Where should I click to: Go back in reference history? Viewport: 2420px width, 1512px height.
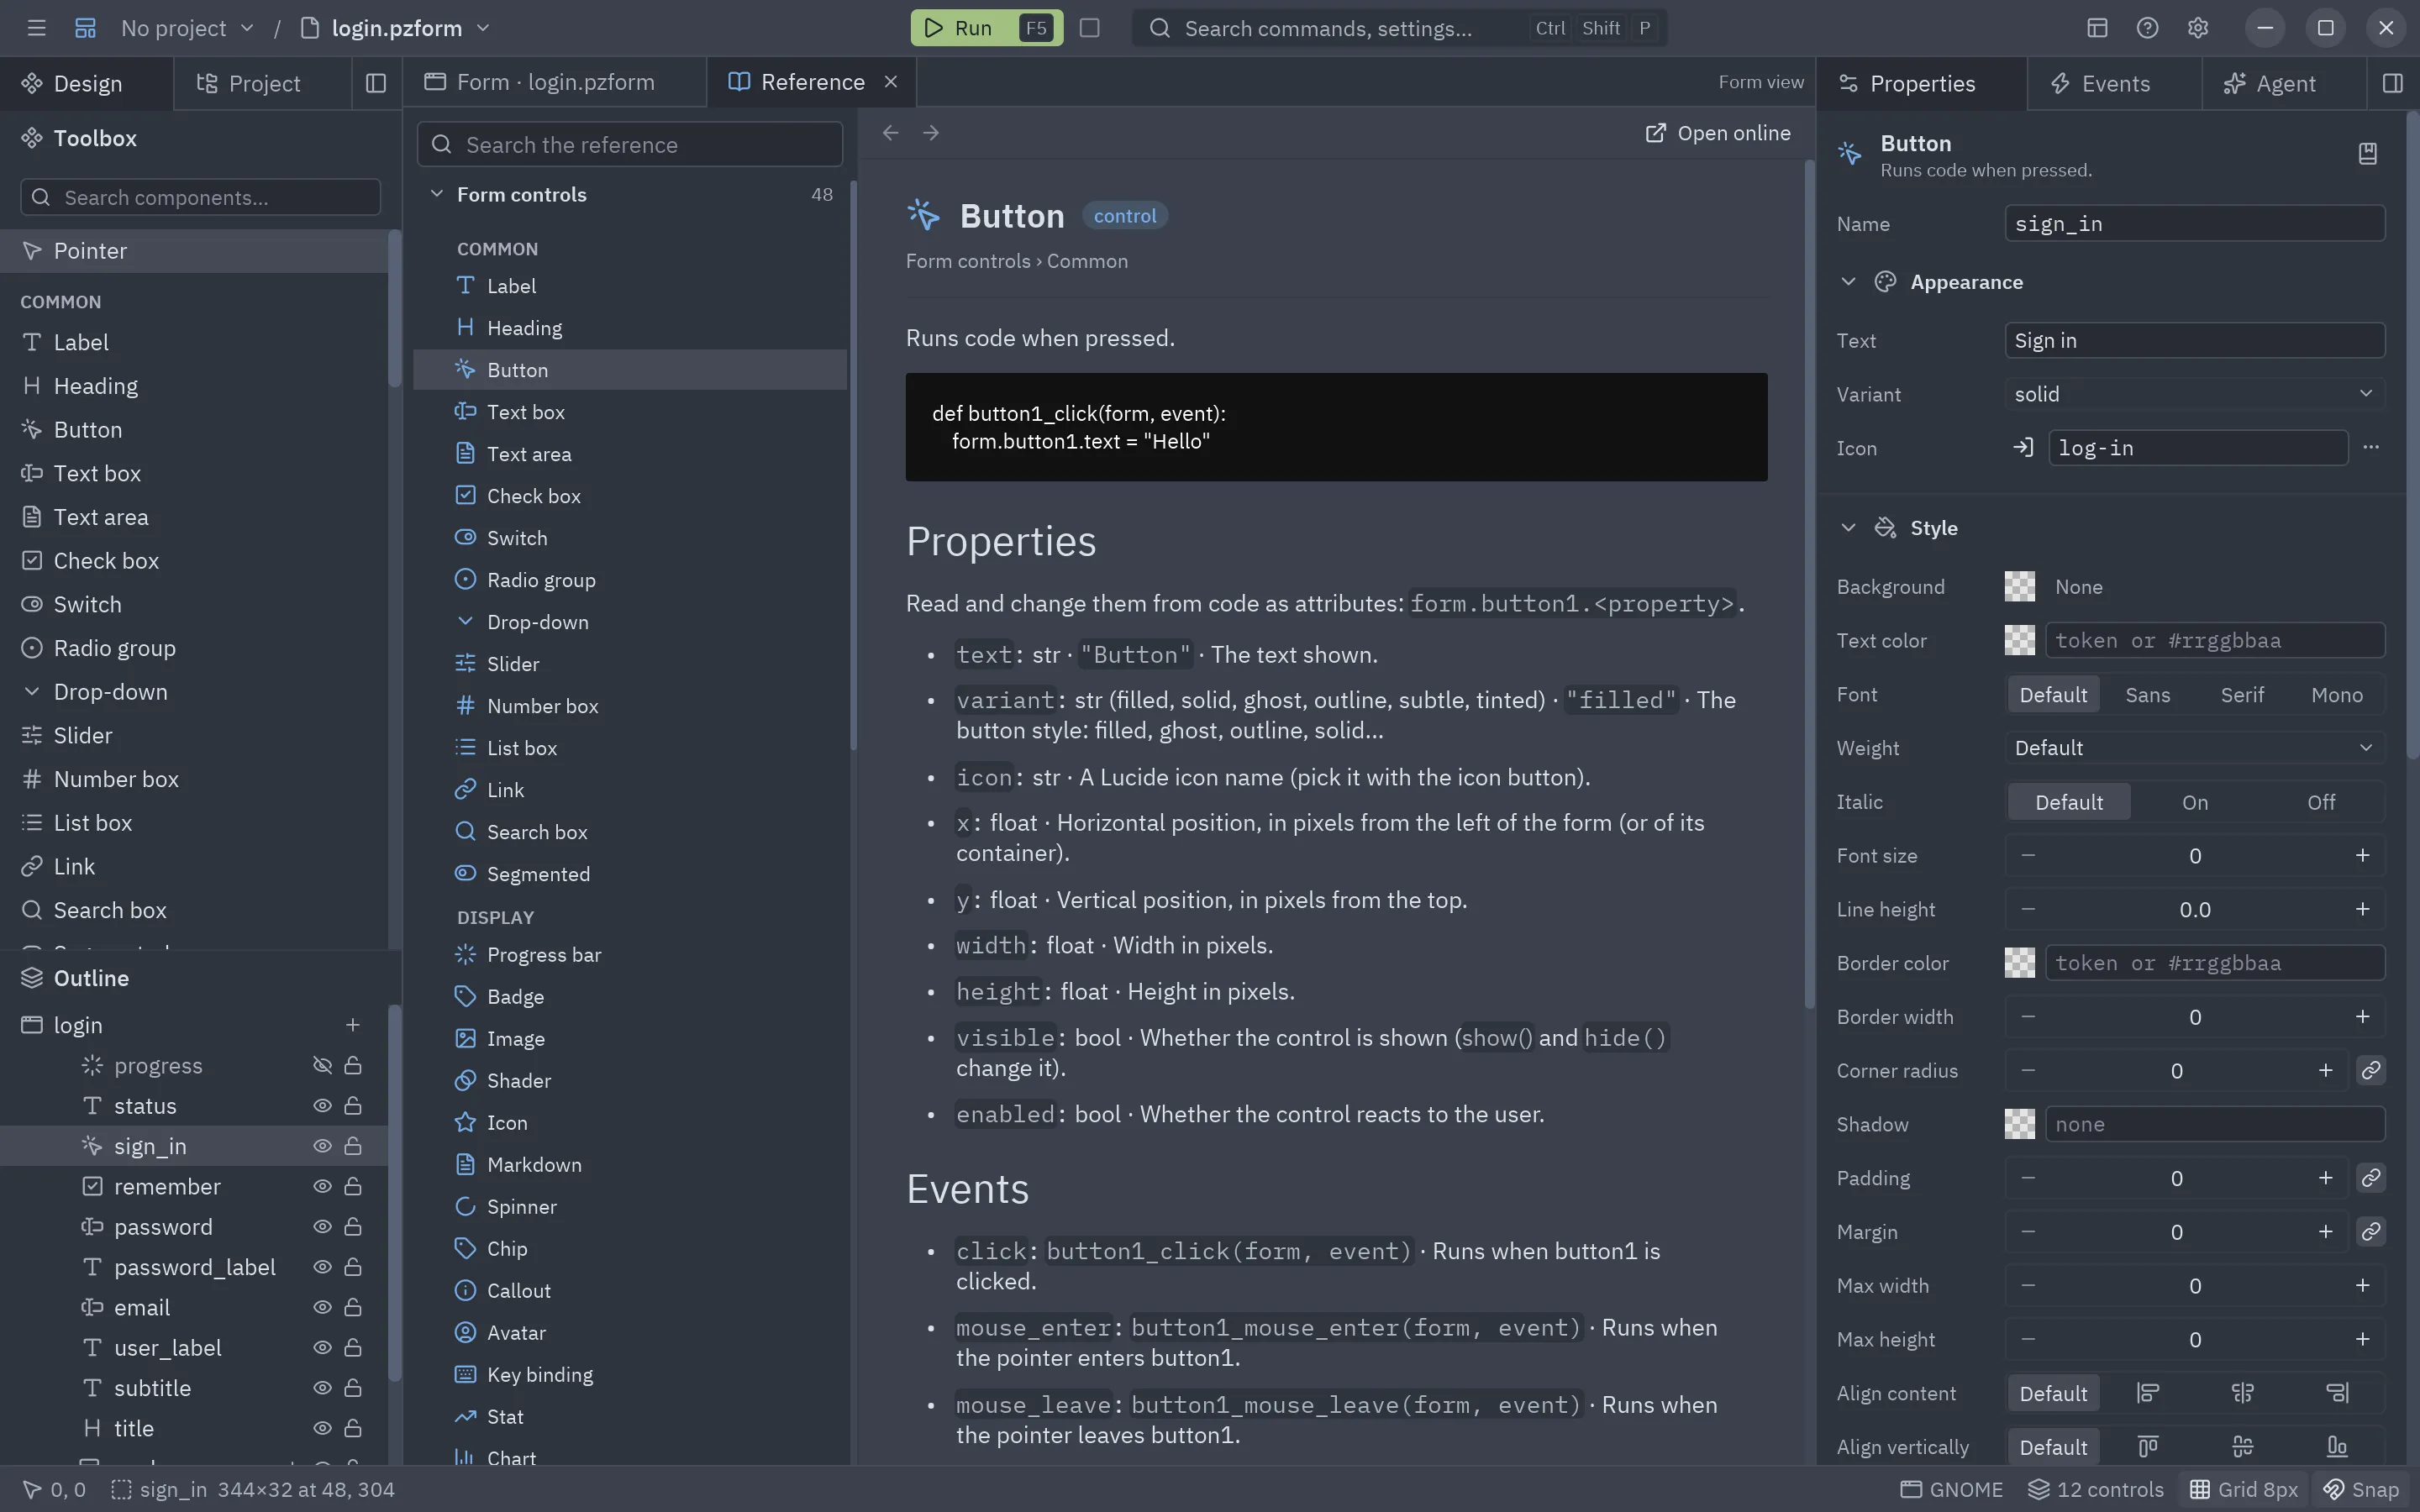890,133
